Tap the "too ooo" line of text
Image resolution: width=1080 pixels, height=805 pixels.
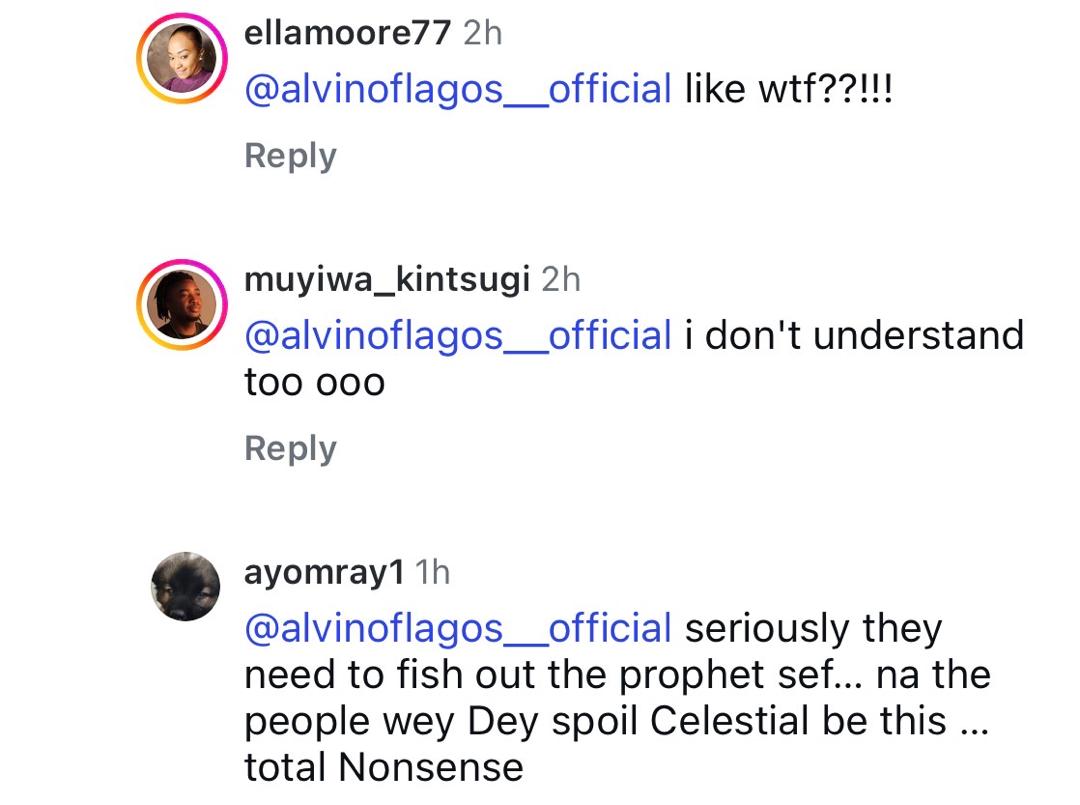(x=314, y=382)
